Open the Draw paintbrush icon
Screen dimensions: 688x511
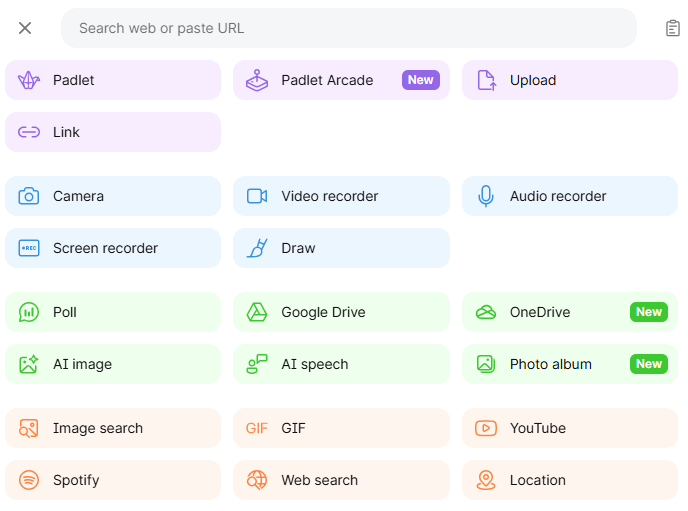click(x=257, y=248)
